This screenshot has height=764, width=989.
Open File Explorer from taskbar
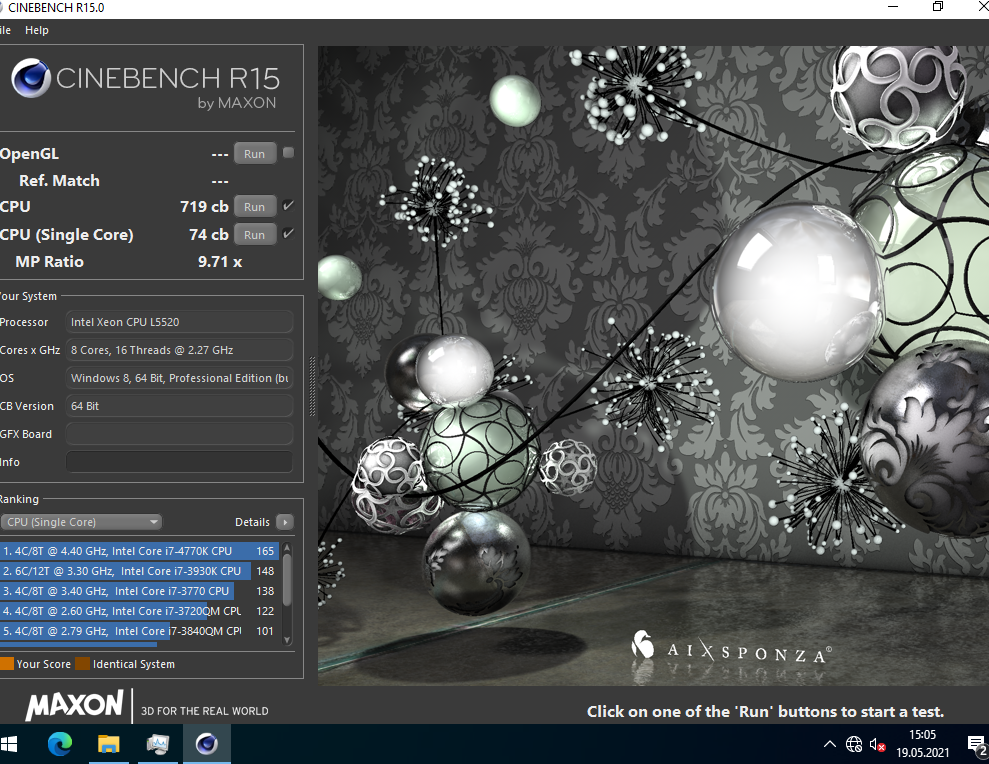[108, 744]
